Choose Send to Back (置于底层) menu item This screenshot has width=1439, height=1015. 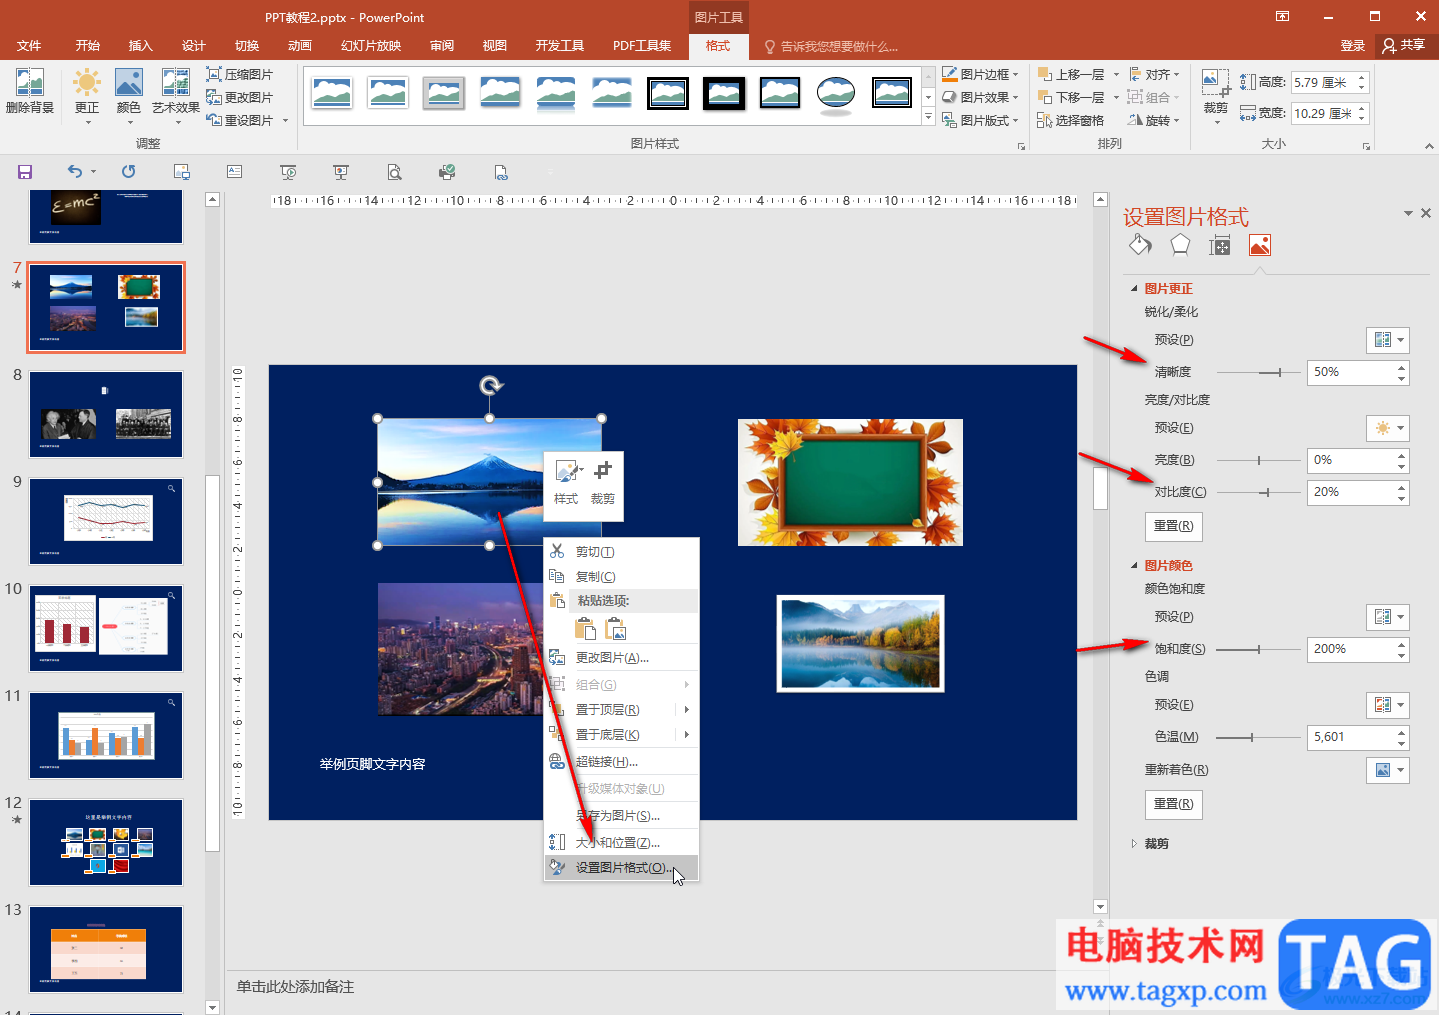[621, 735]
